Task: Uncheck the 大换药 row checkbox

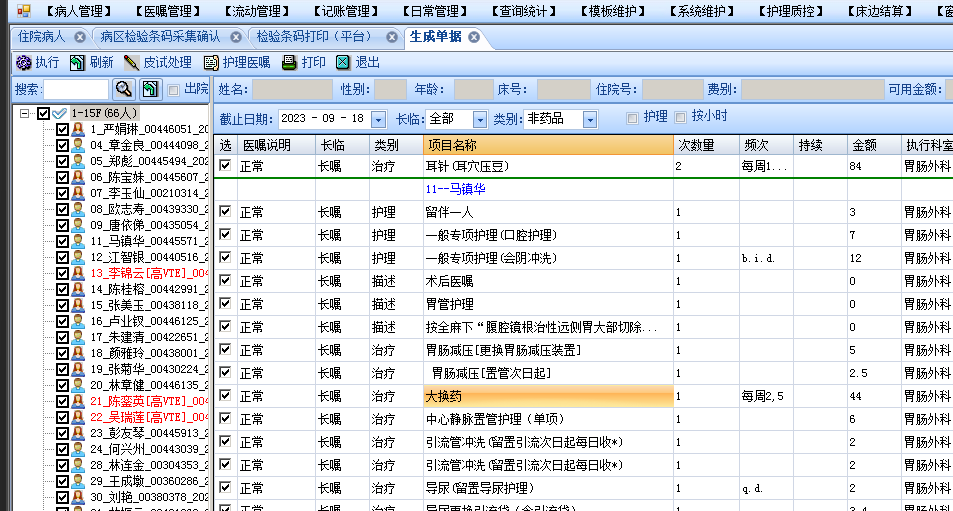Action: (225, 396)
